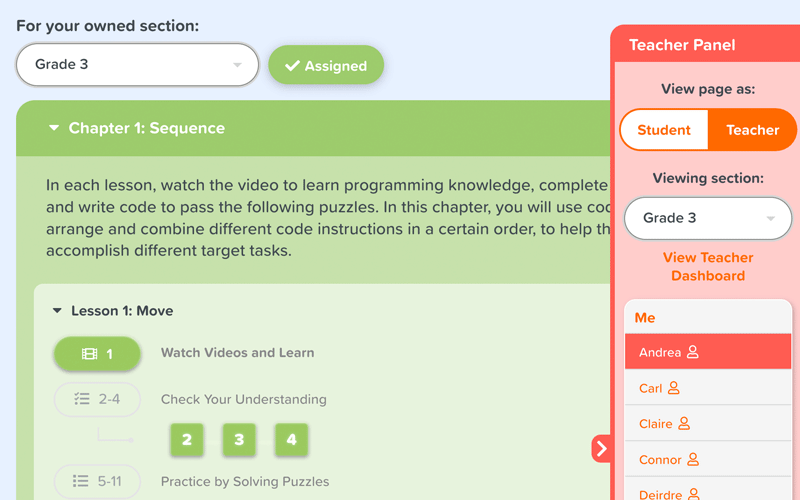The width and height of the screenshot is (800, 500).
Task: Collapse Chapter 1: Sequence
Action: [54, 128]
